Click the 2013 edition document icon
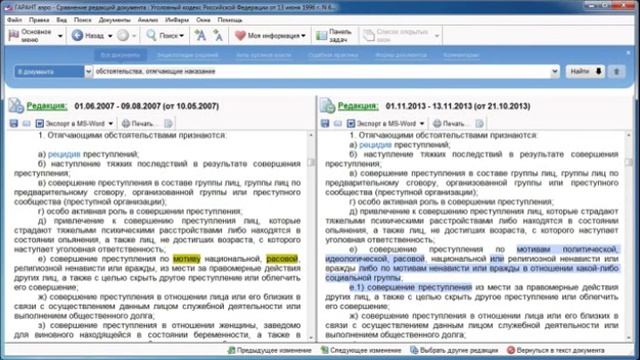Screen dimensions: 640x360 point(327,106)
